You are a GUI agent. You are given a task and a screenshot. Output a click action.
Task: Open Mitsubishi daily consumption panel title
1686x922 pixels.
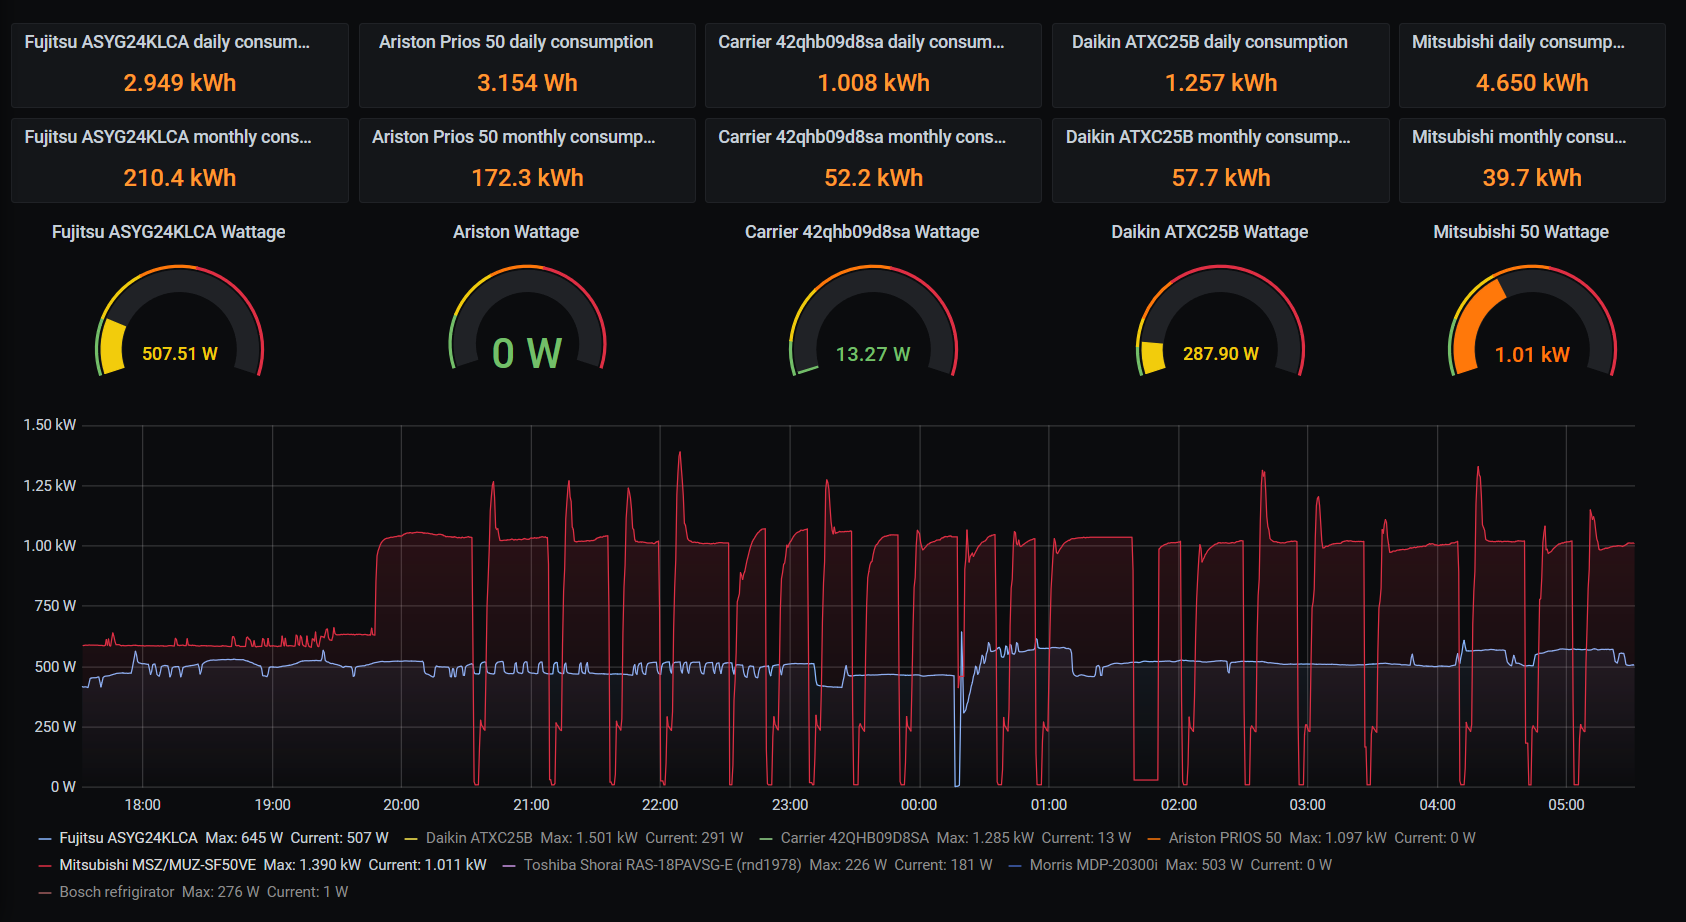(1518, 42)
